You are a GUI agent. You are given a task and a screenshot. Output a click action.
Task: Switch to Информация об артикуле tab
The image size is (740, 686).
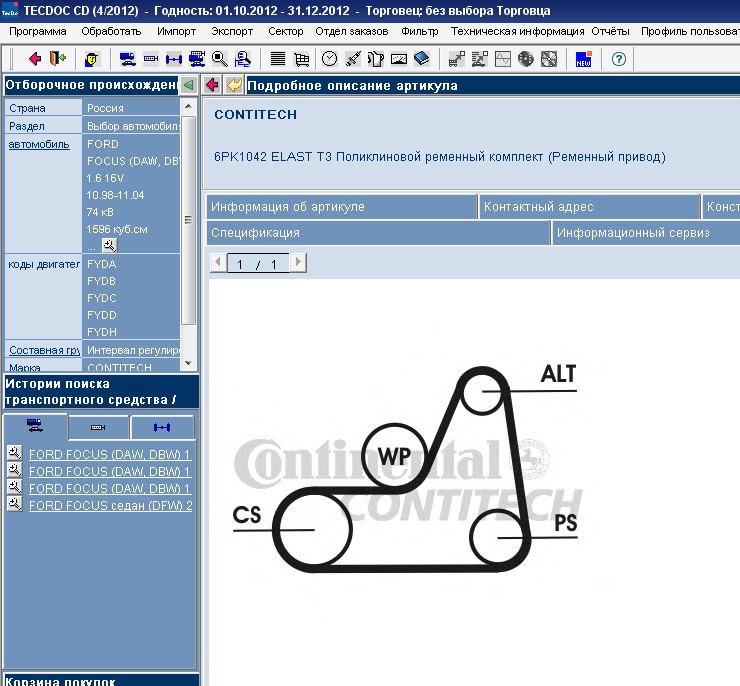342,207
